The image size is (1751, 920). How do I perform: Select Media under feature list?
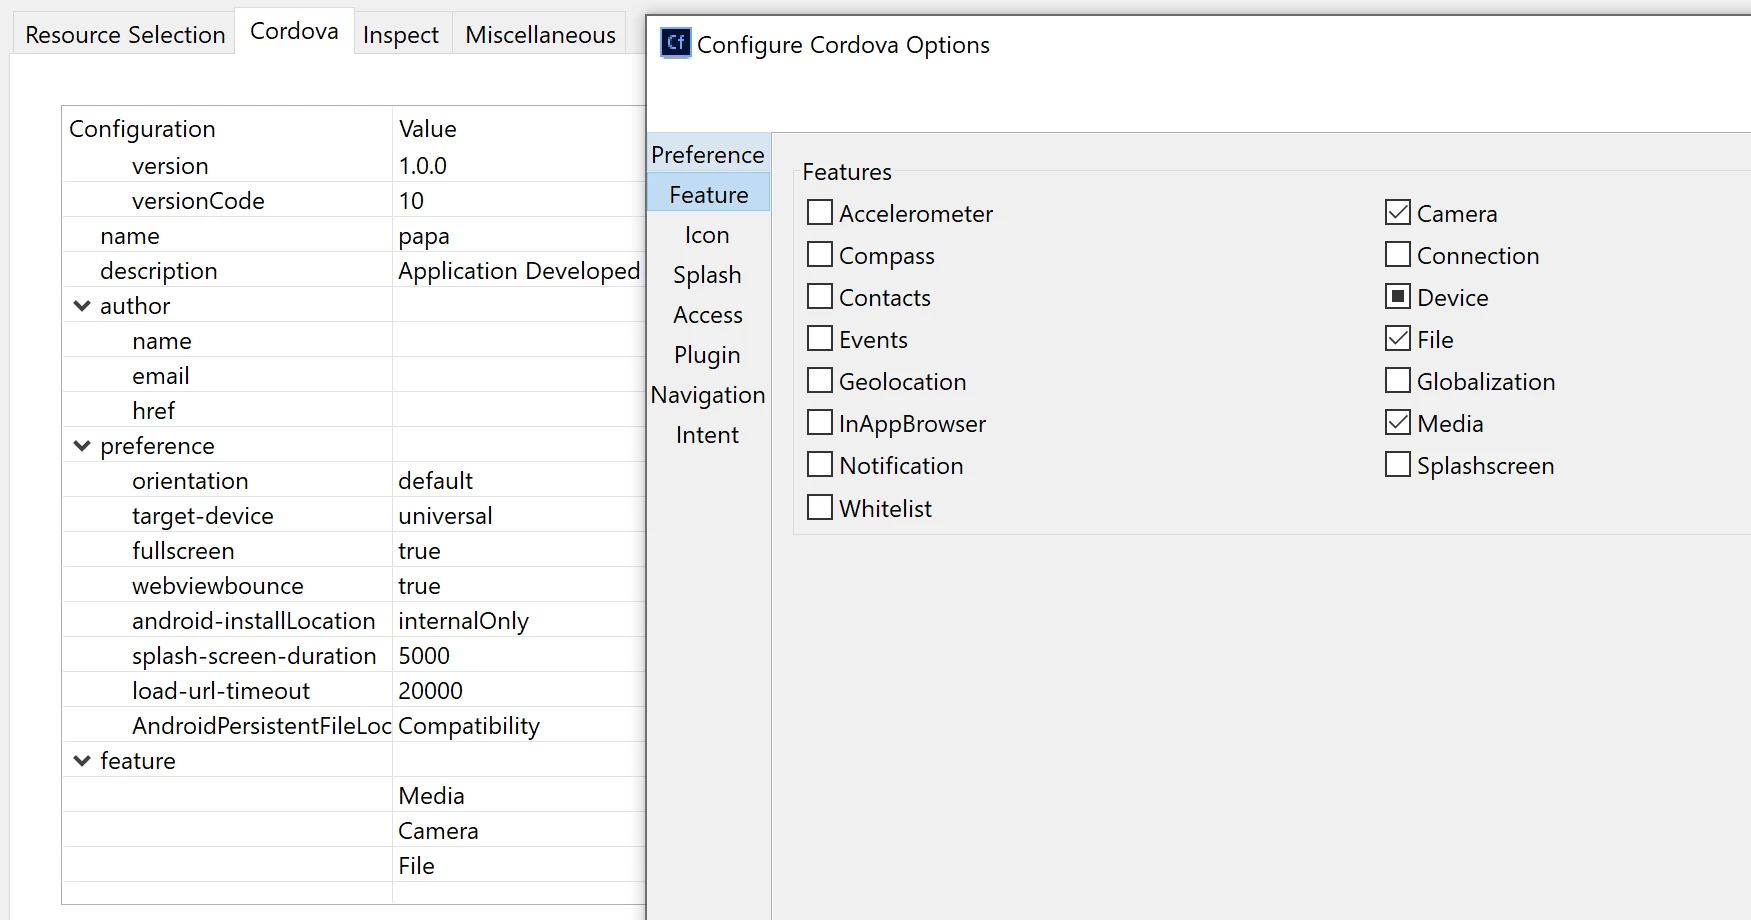click(431, 795)
